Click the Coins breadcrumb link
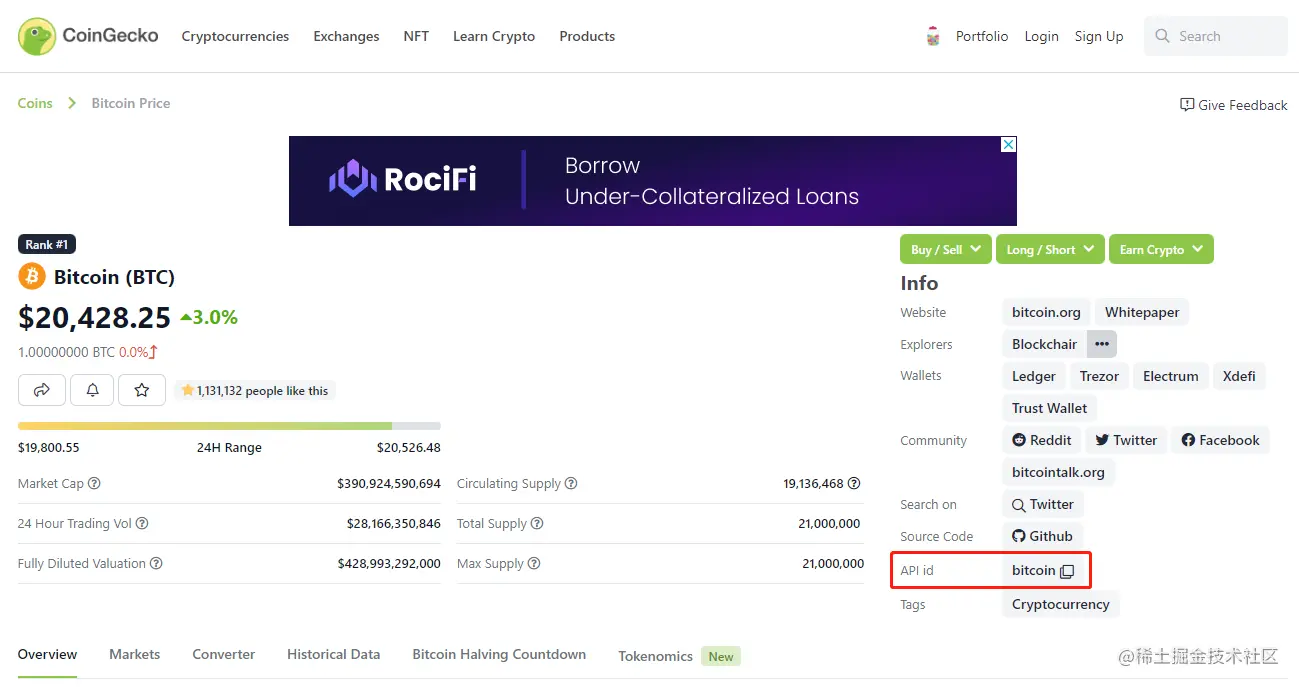Viewport: 1299px width, 687px height. (x=35, y=103)
